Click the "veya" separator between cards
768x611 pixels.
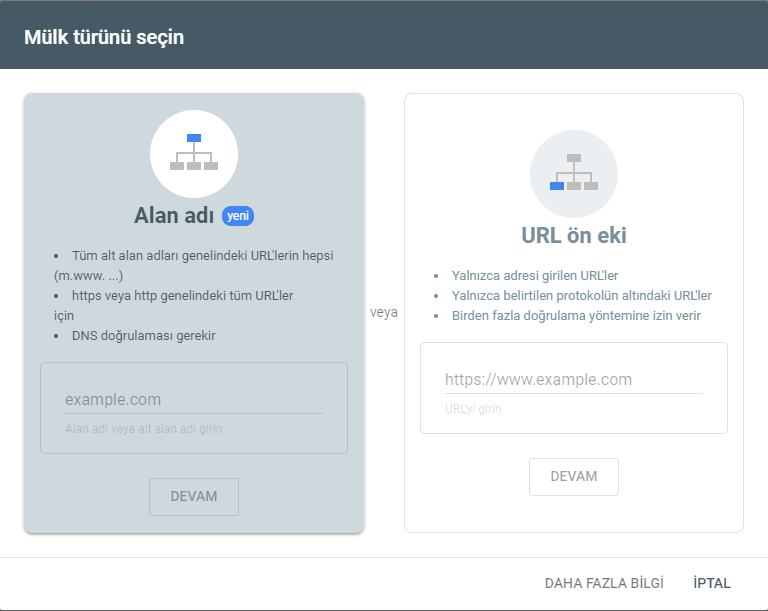384,312
